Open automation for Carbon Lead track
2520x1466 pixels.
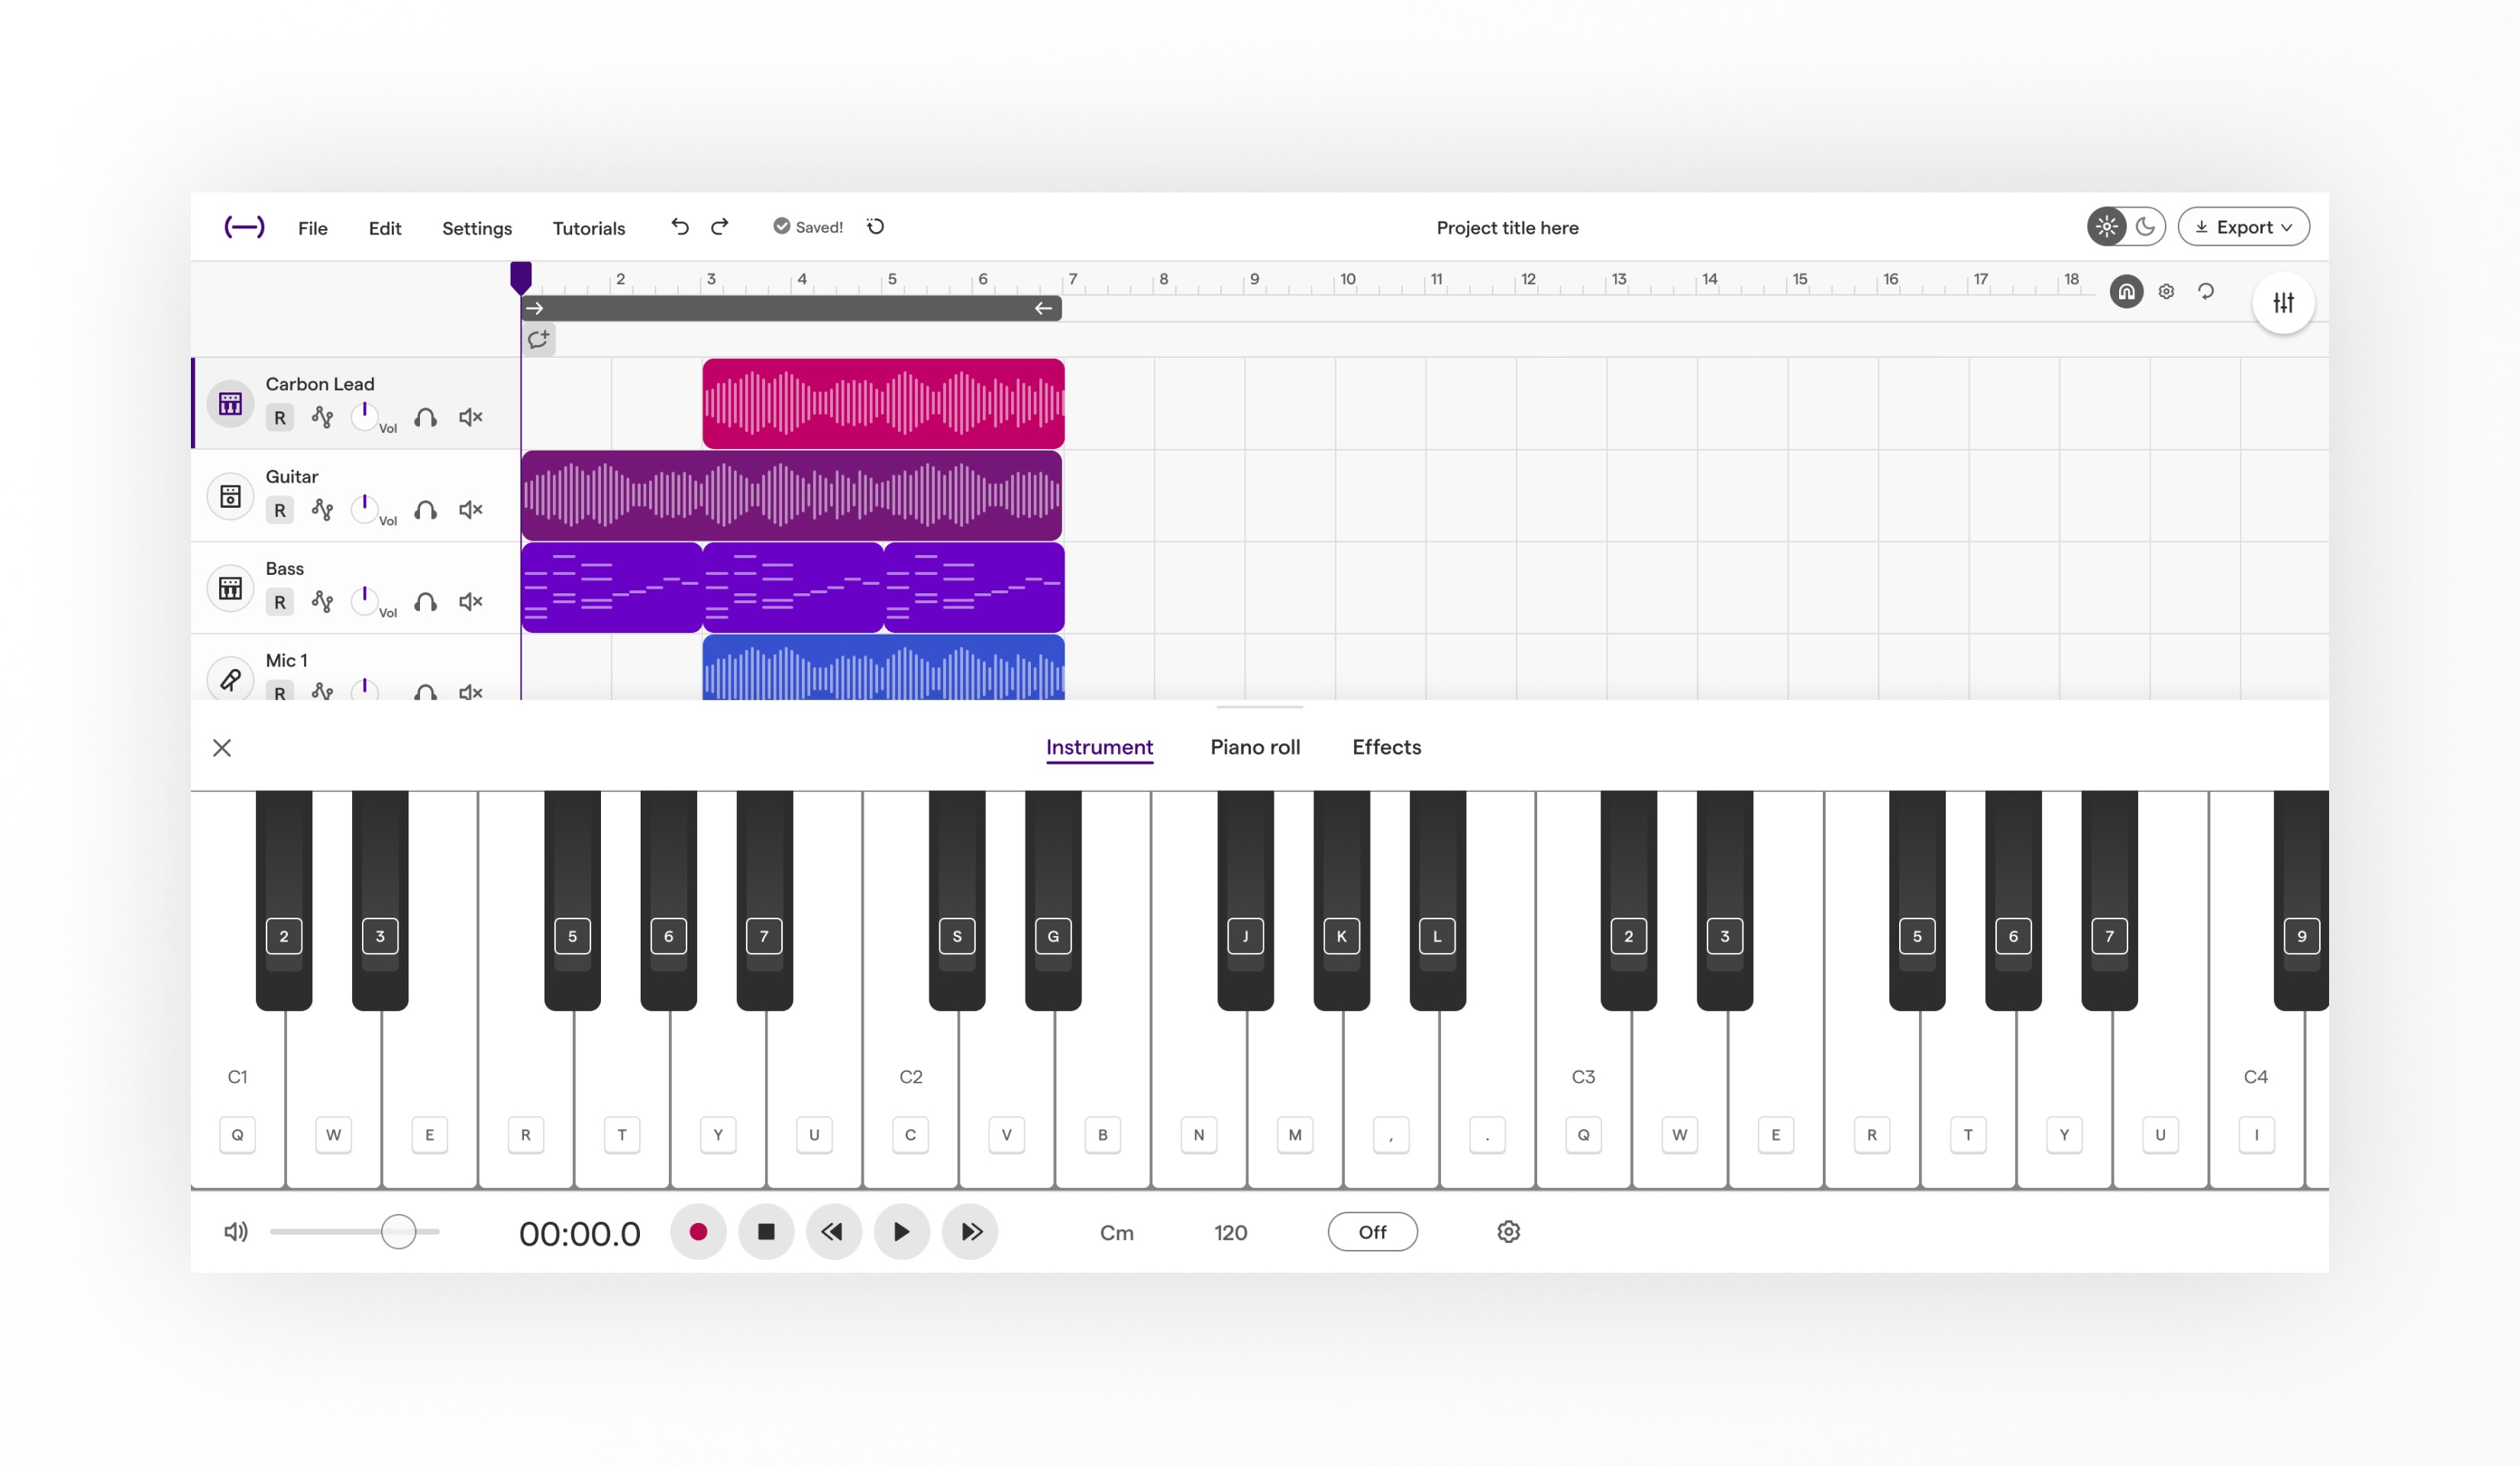[x=322, y=417]
